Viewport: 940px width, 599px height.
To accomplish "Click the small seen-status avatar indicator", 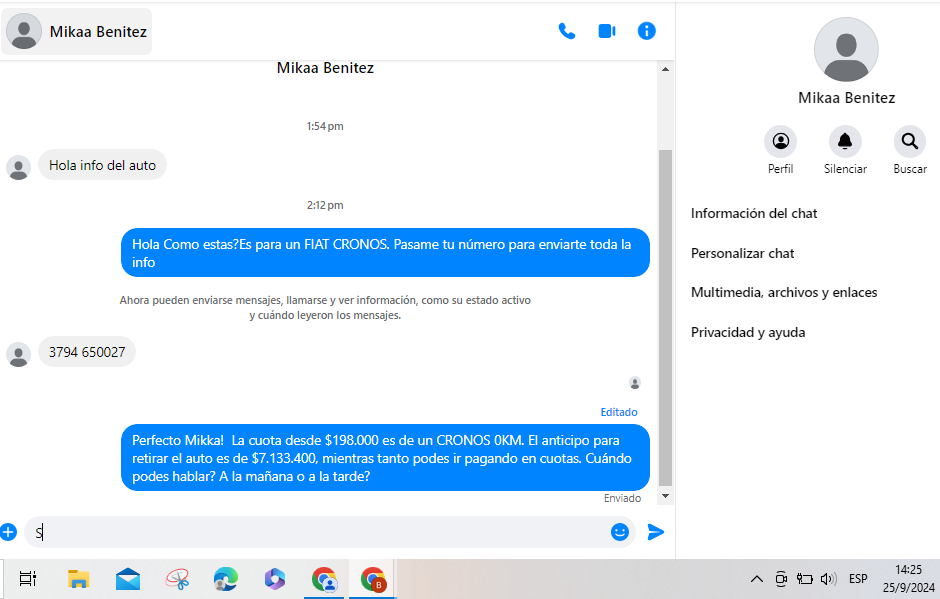I will [635, 383].
